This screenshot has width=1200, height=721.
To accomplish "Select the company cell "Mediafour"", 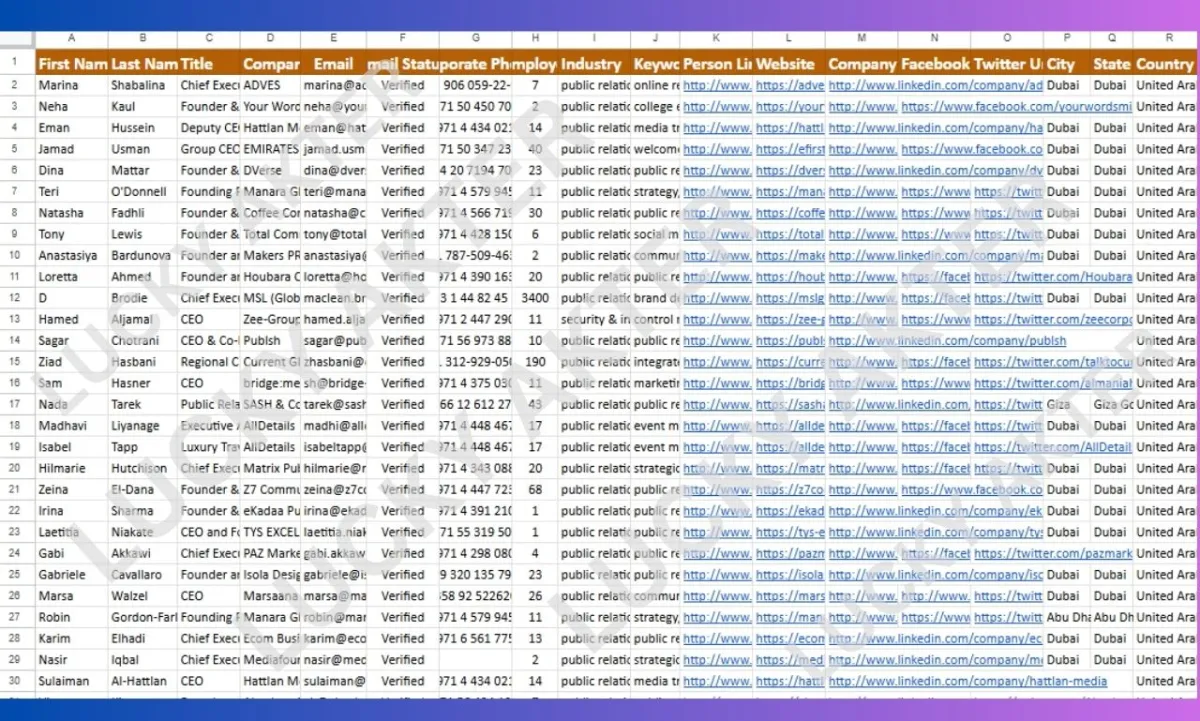I will tap(271, 660).
